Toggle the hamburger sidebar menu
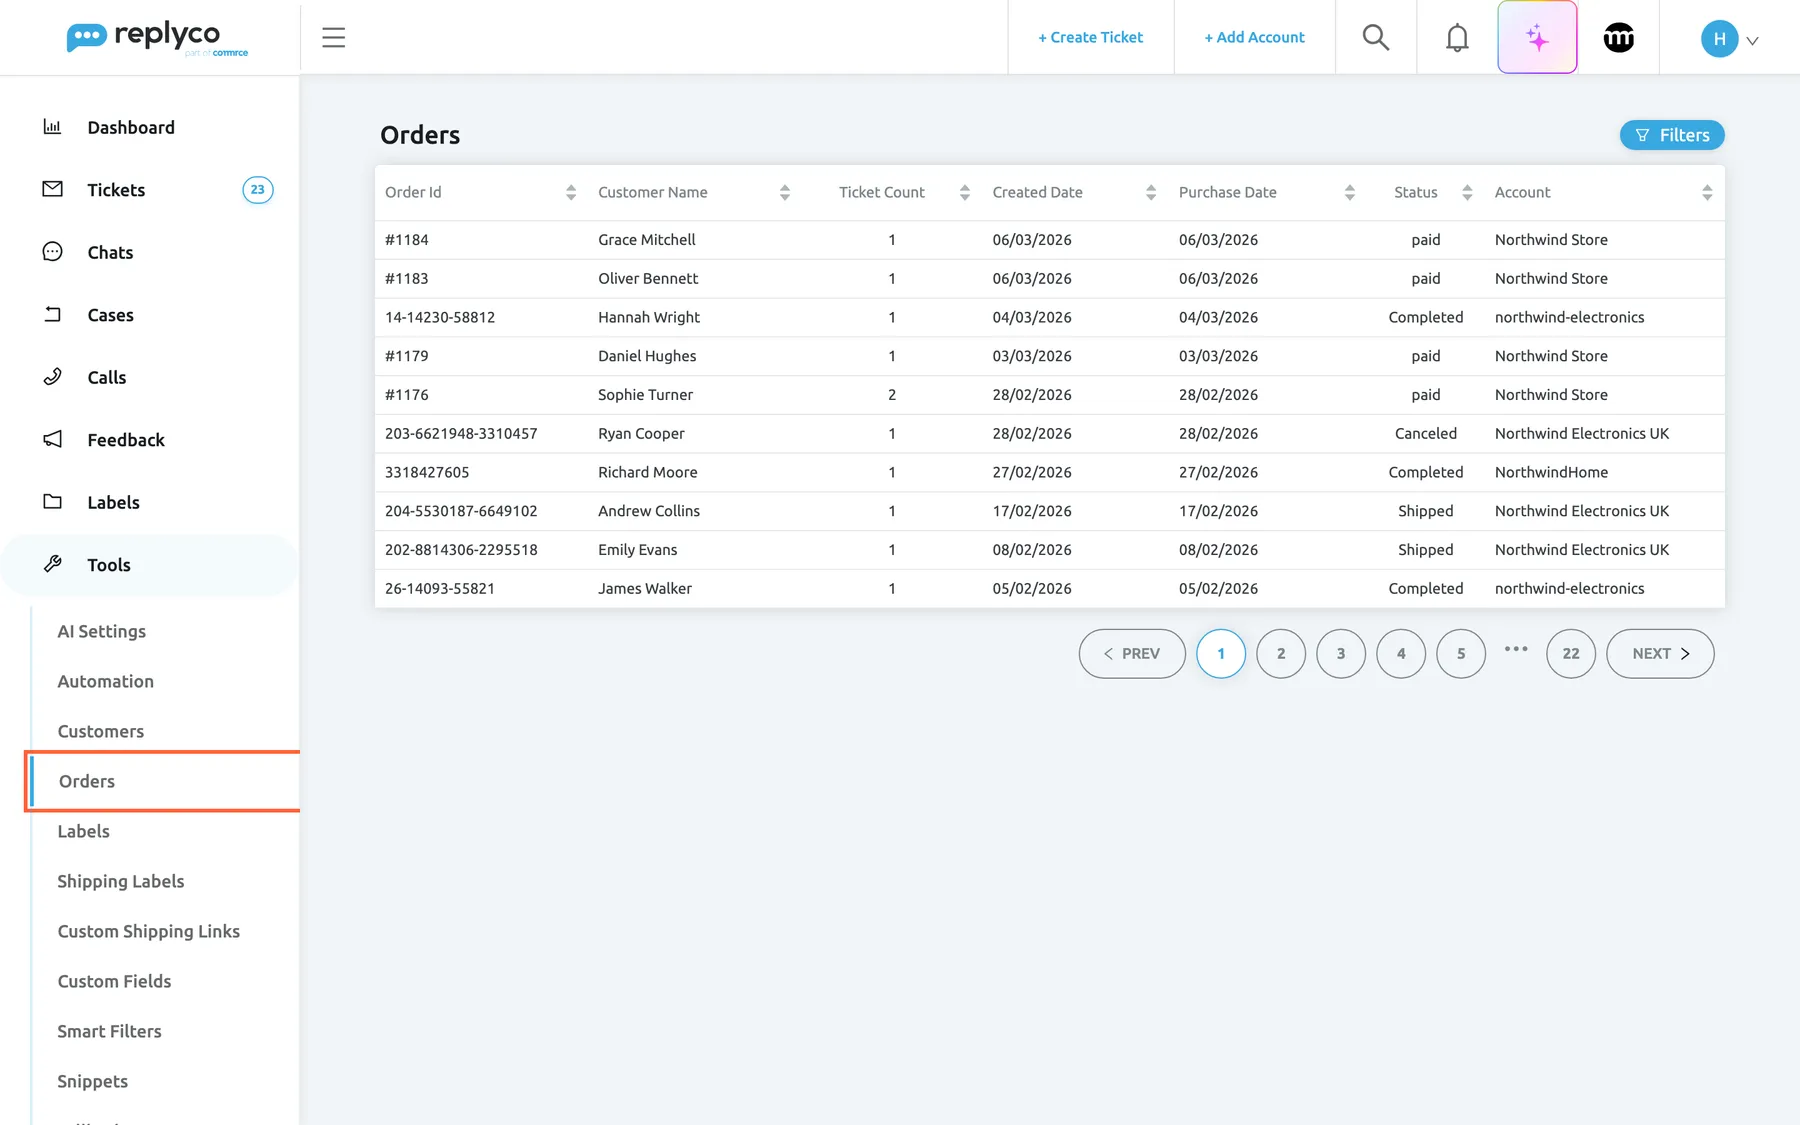The width and height of the screenshot is (1800, 1125). point(333,37)
